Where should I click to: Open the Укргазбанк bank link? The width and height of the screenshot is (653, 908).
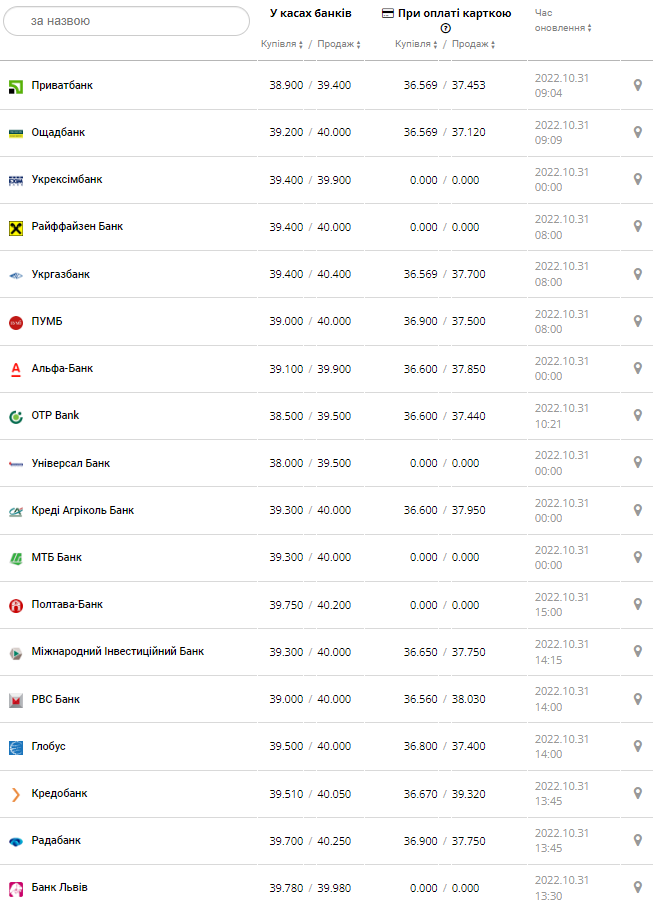60,274
